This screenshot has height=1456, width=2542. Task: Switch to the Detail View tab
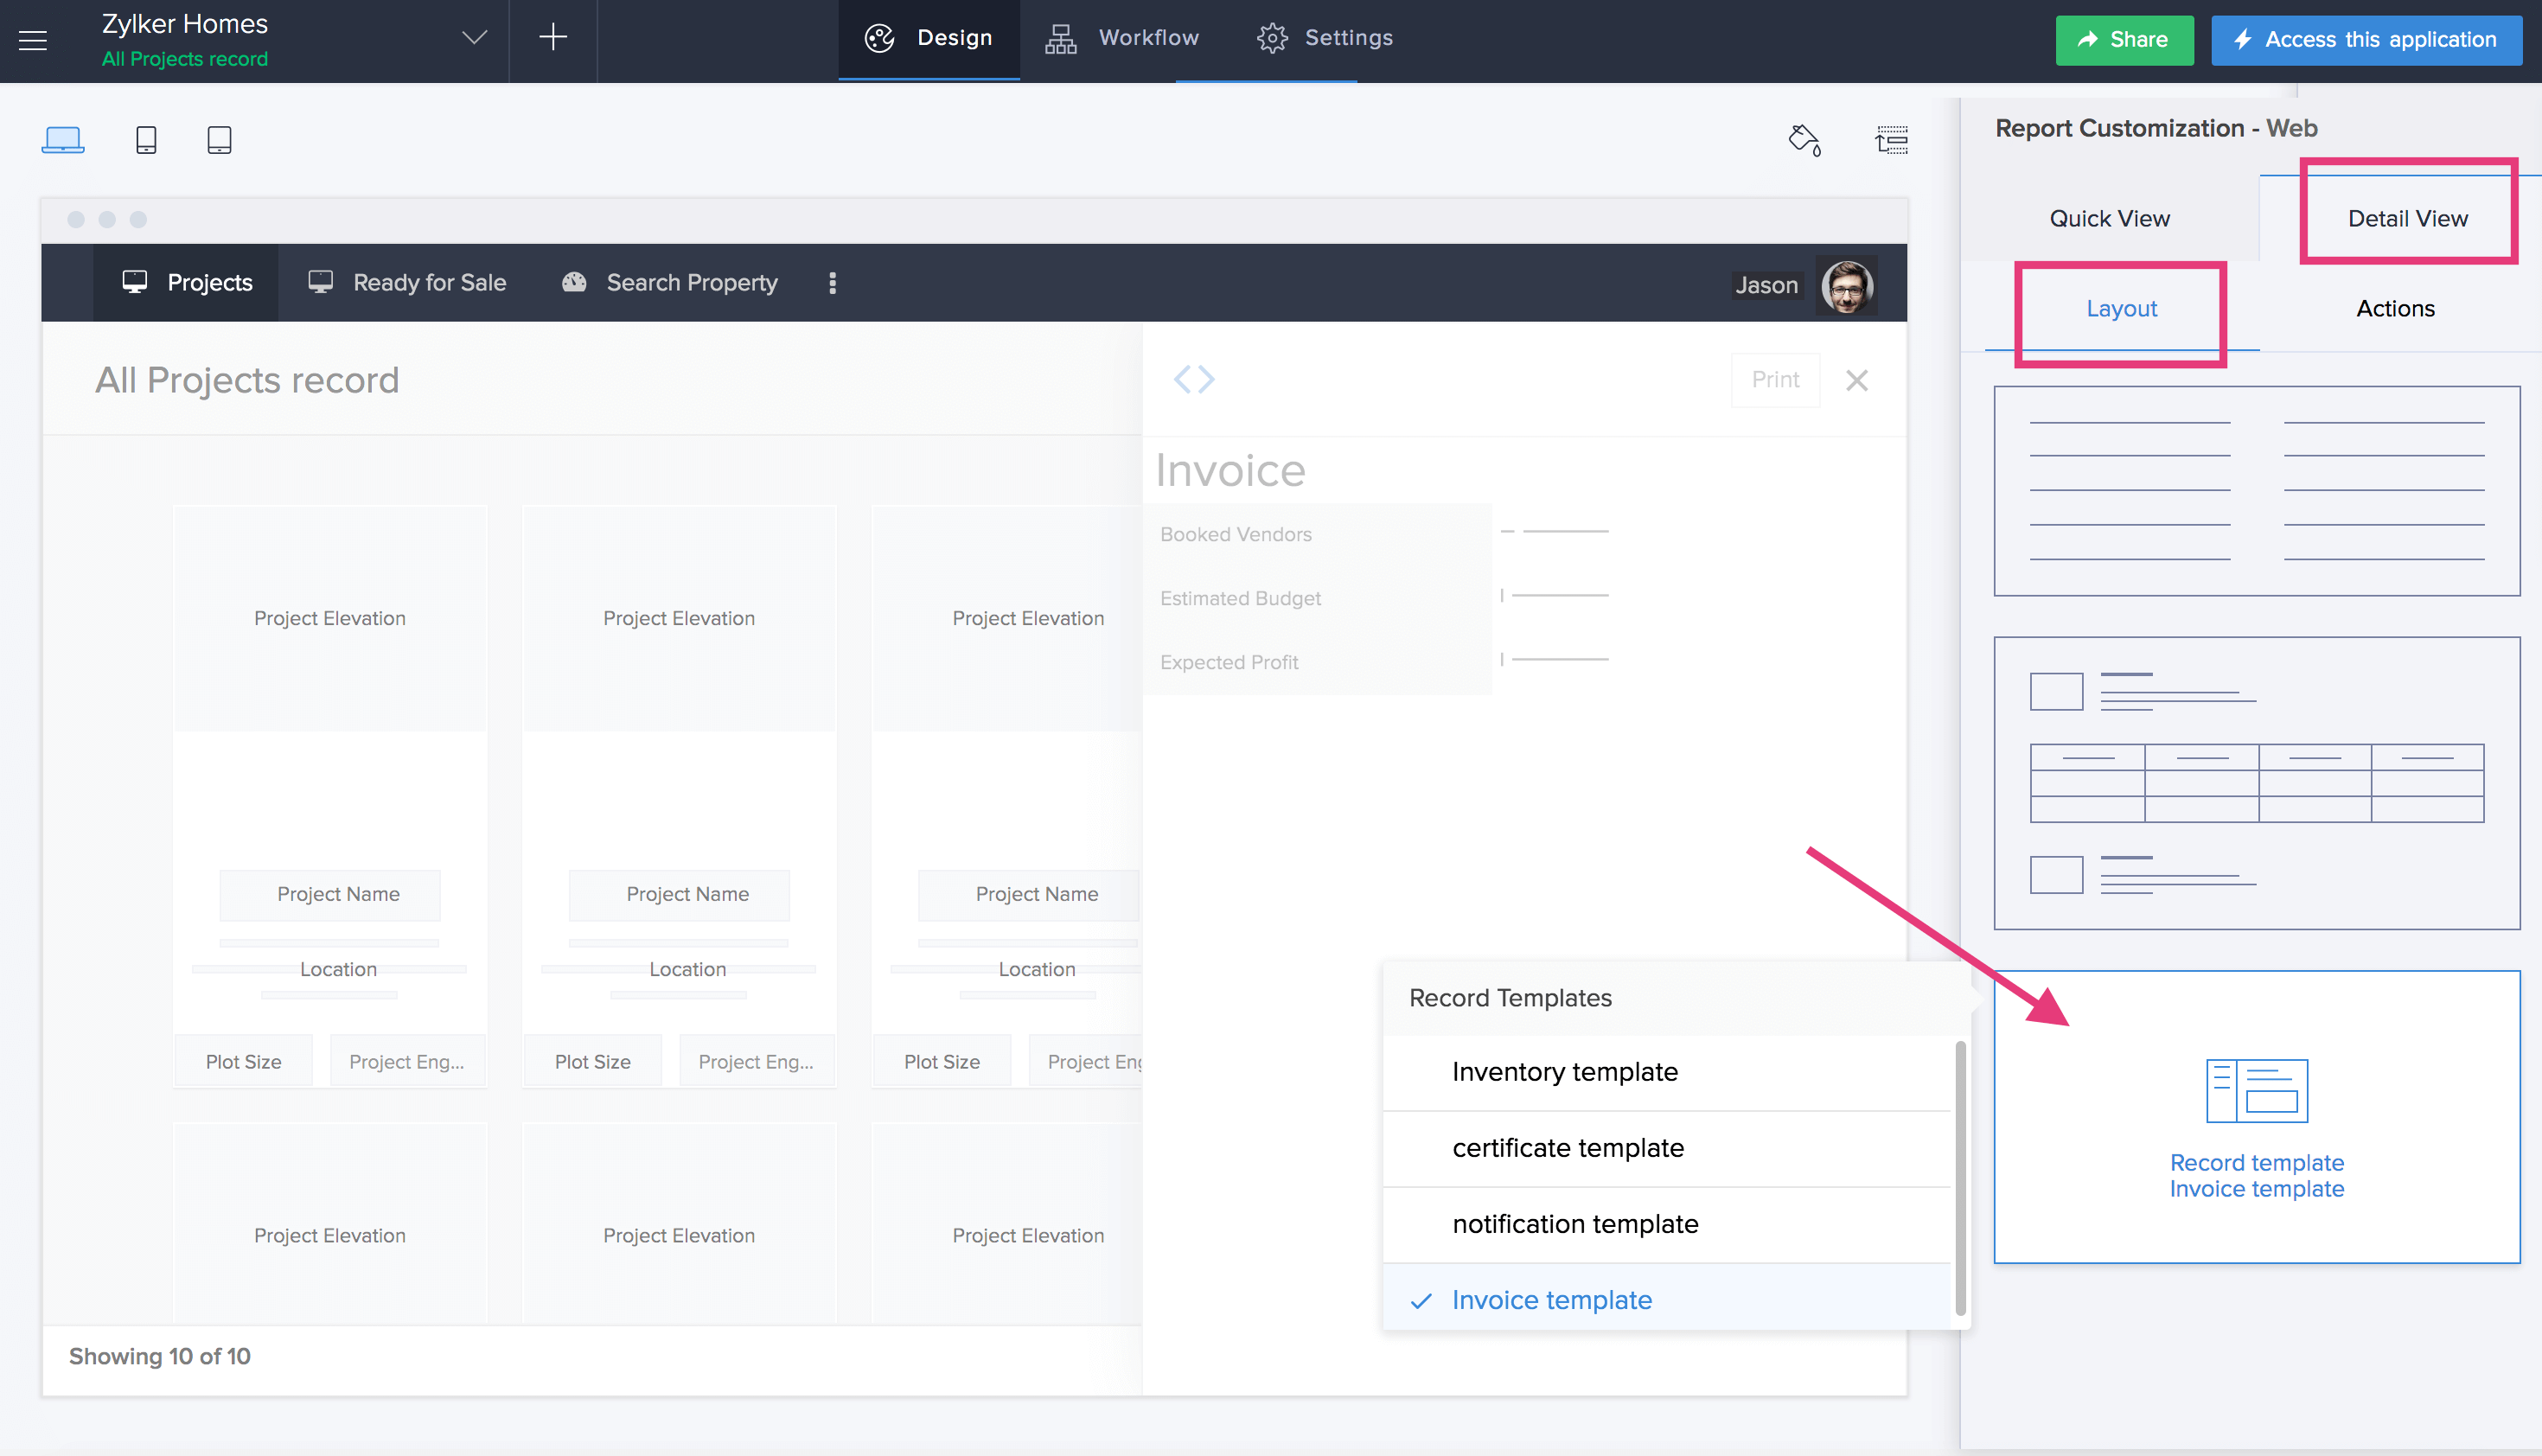pos(2407,219)
